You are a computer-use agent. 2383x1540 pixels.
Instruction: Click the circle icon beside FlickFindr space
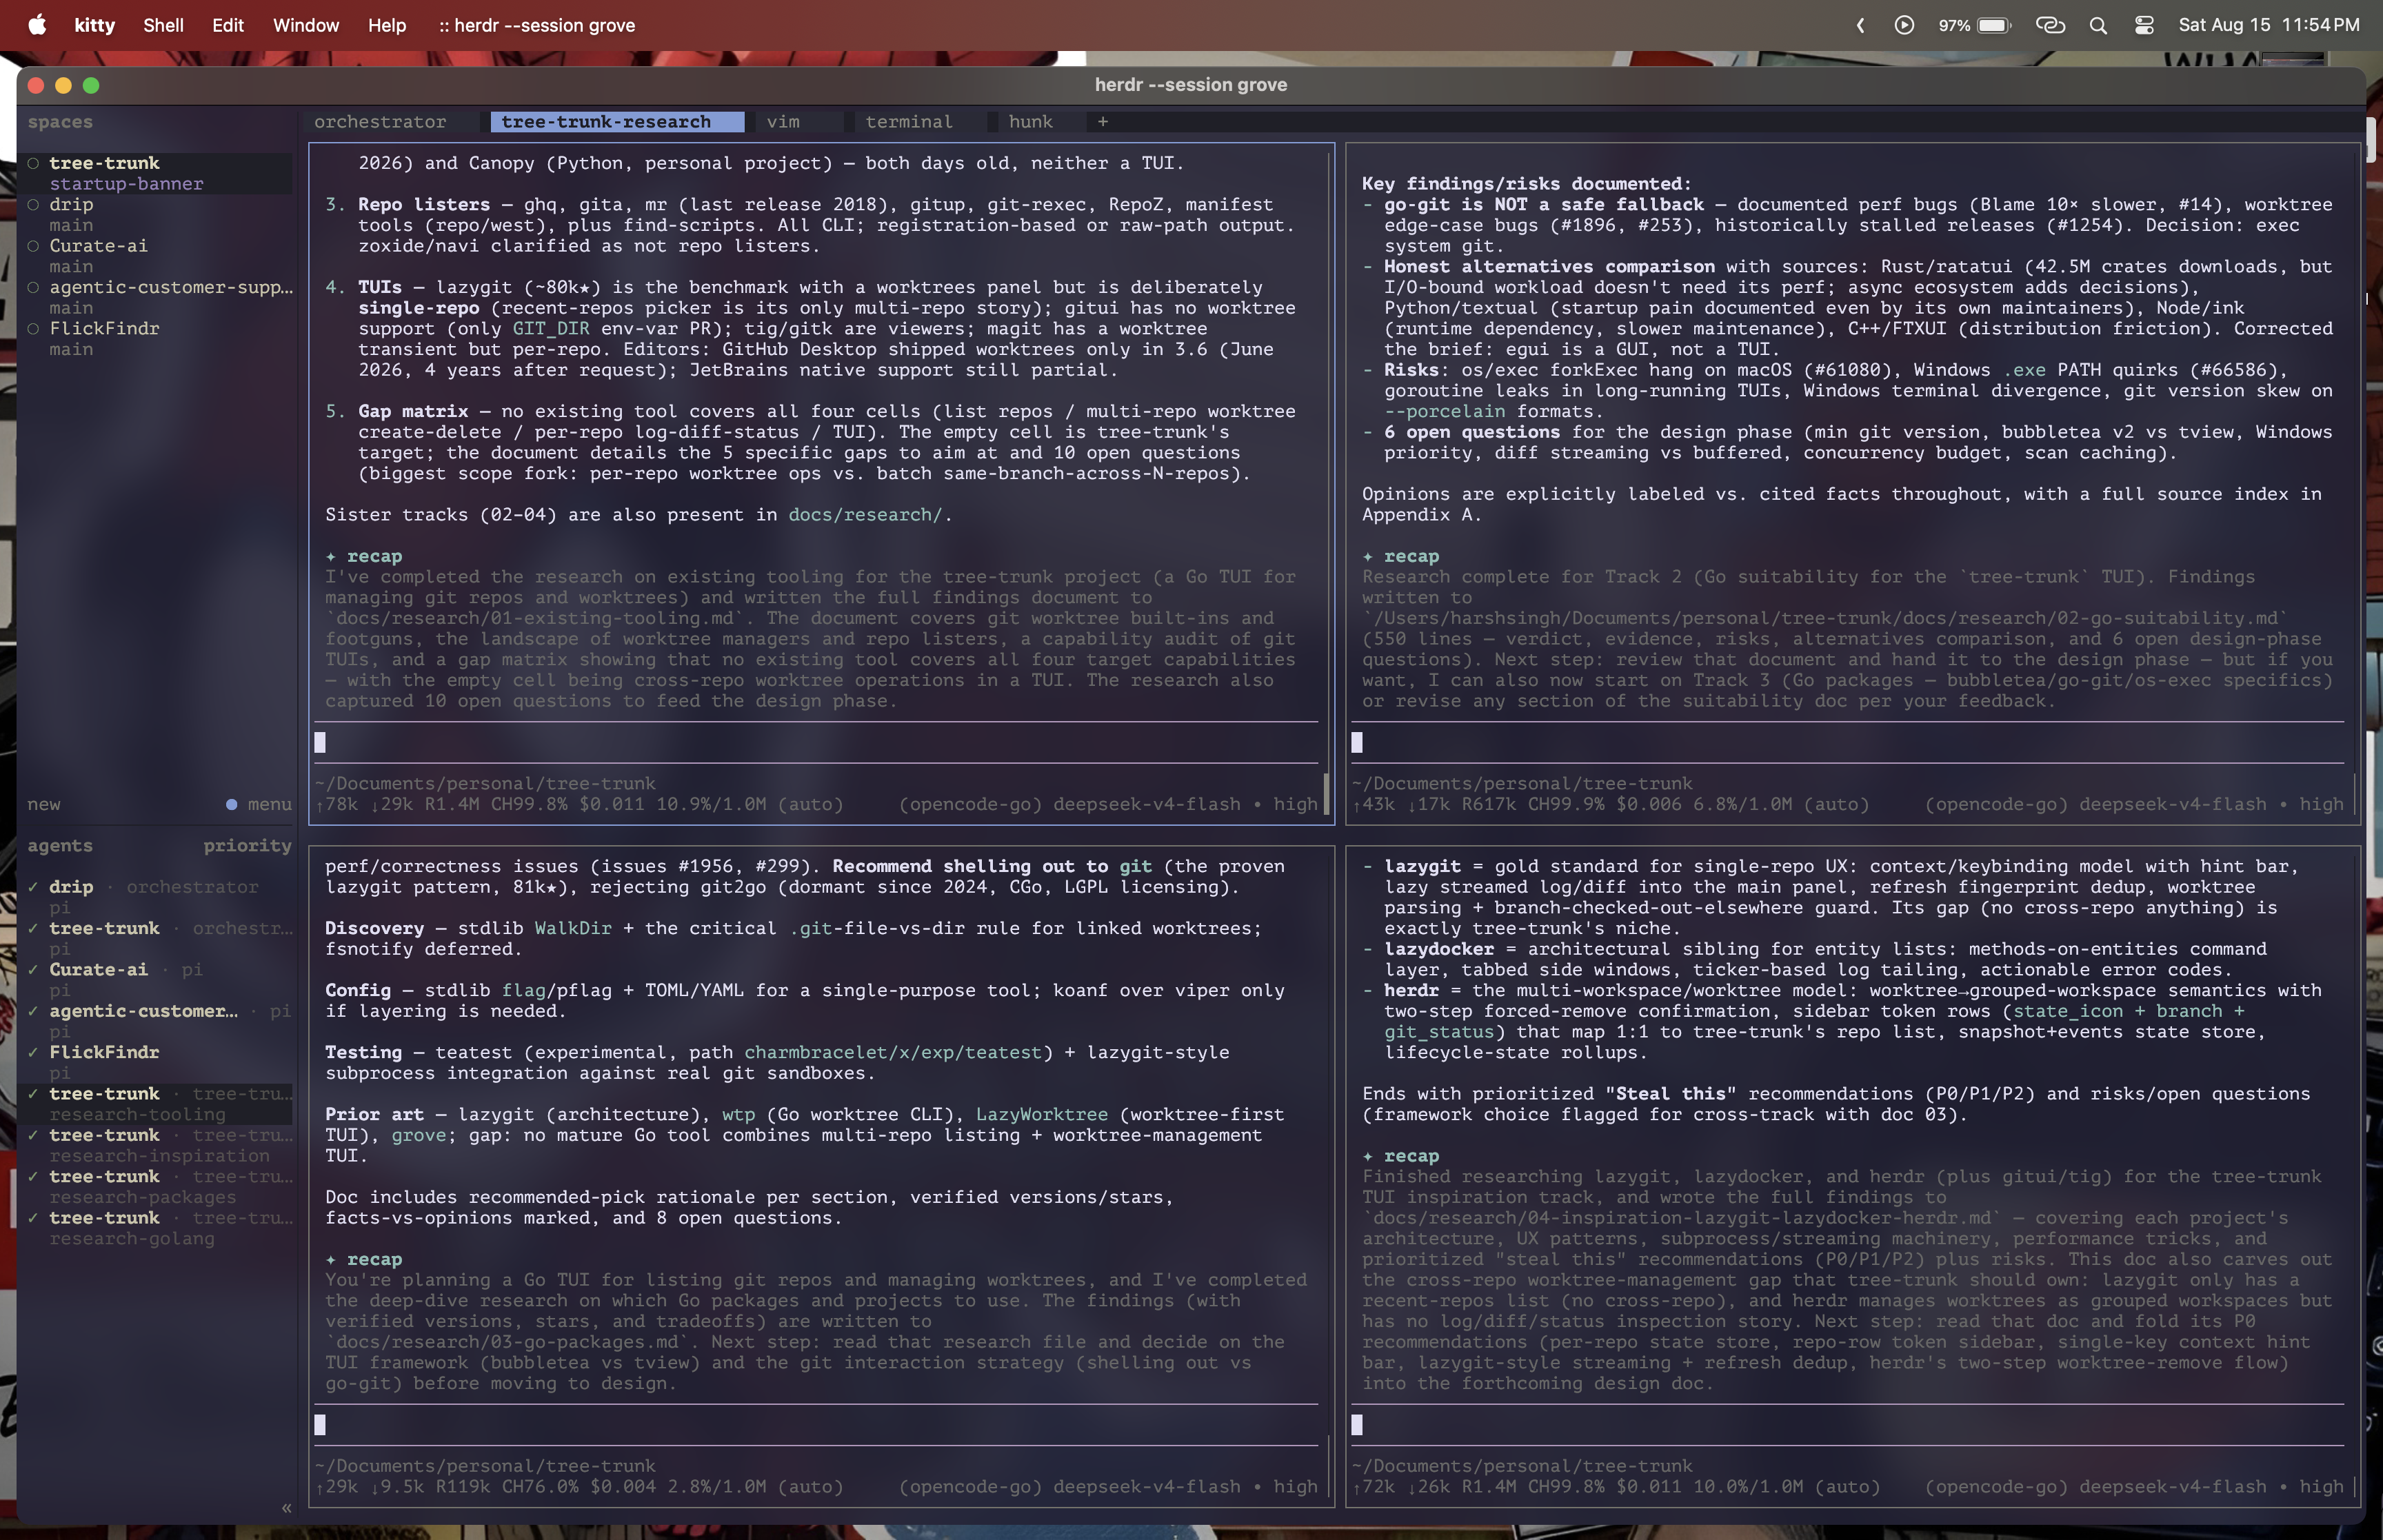pos(33,328)
